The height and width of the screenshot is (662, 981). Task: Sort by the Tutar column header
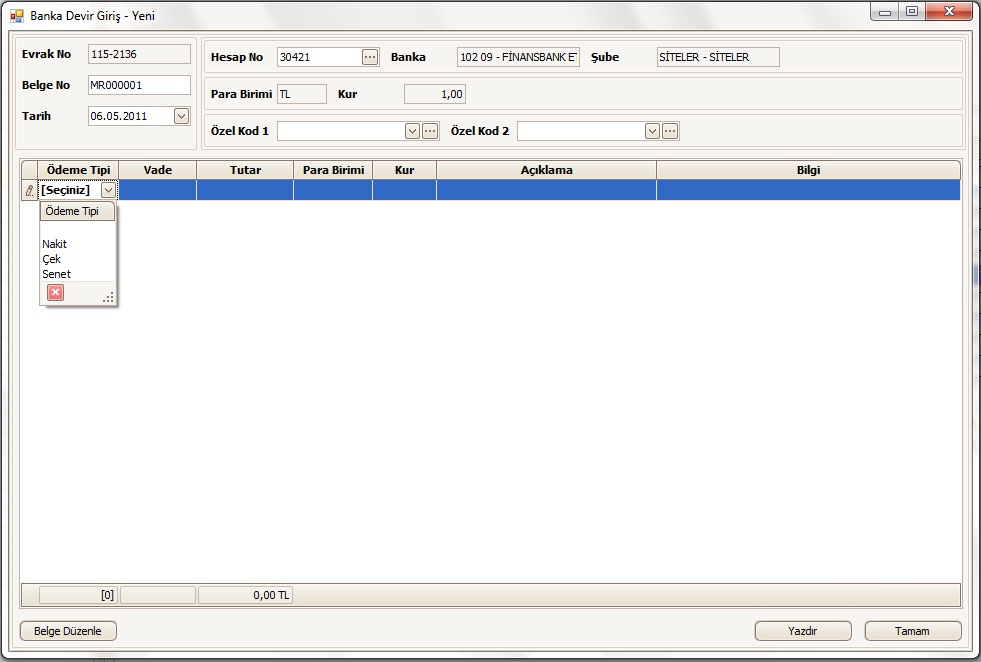[x=245, y=170]
